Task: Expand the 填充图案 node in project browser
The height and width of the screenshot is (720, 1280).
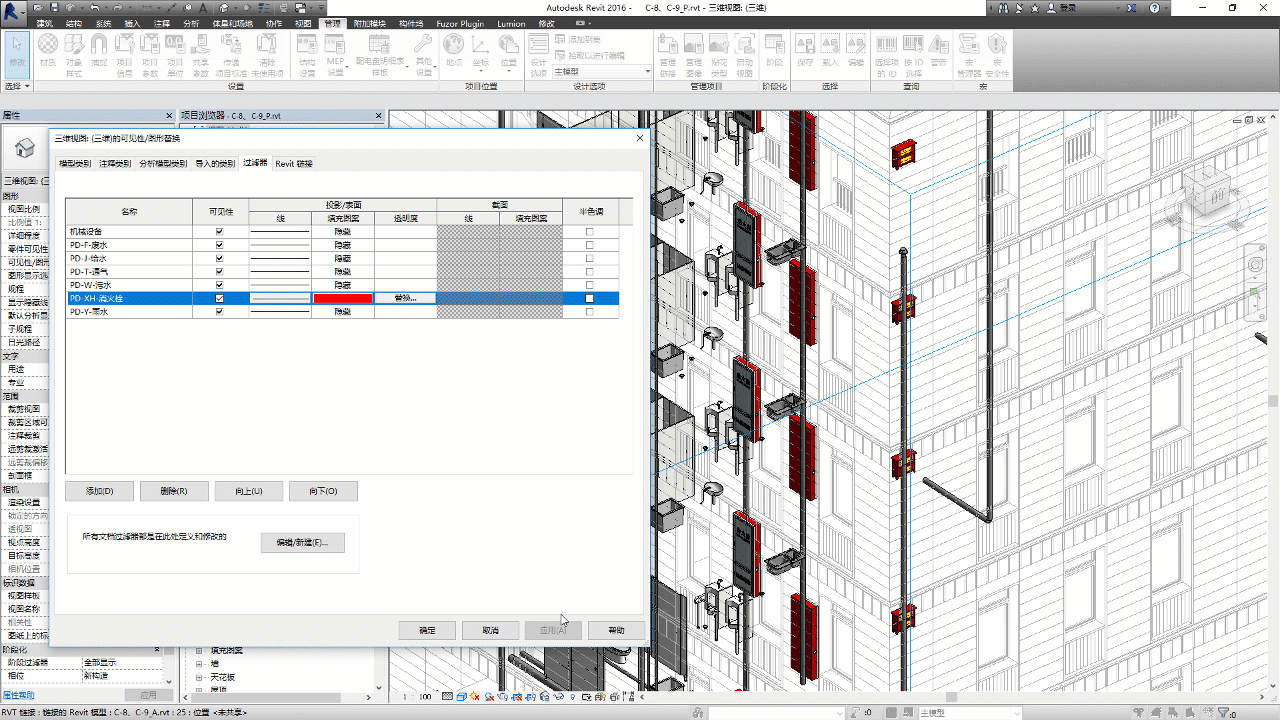Action: pos(199,650)
